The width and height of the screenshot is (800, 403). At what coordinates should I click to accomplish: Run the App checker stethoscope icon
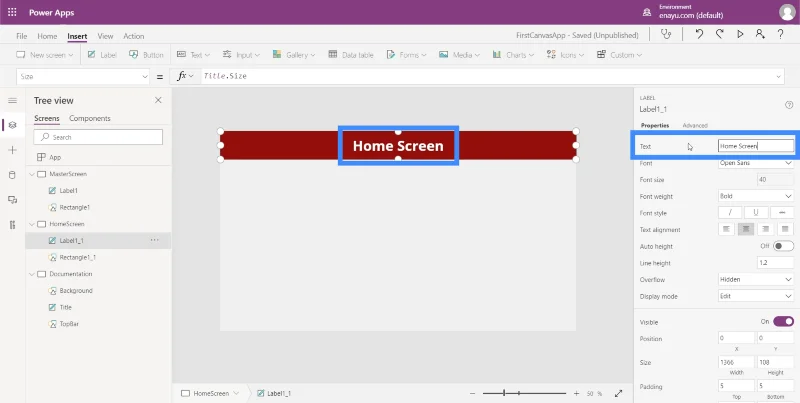click(665, 35)
